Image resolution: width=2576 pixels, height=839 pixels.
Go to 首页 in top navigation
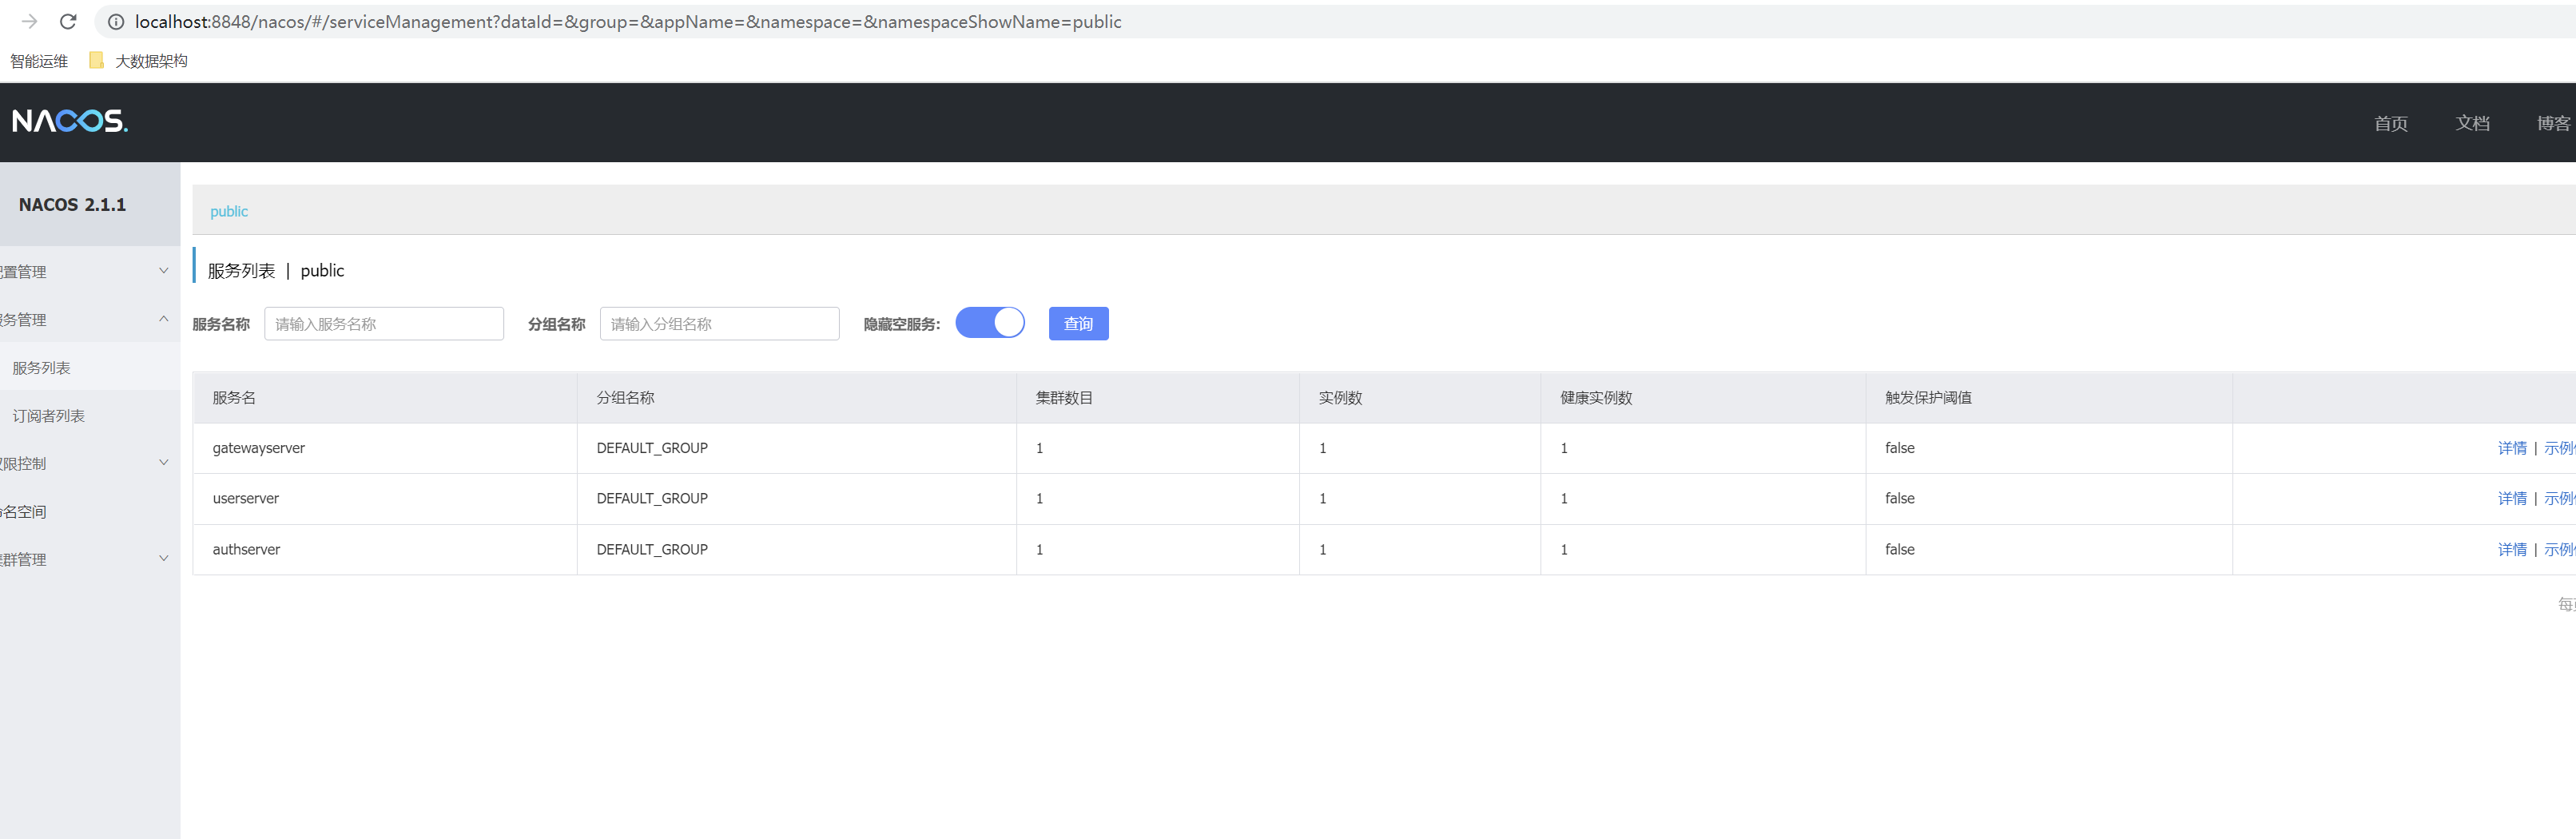click(x=2391, y=123)
